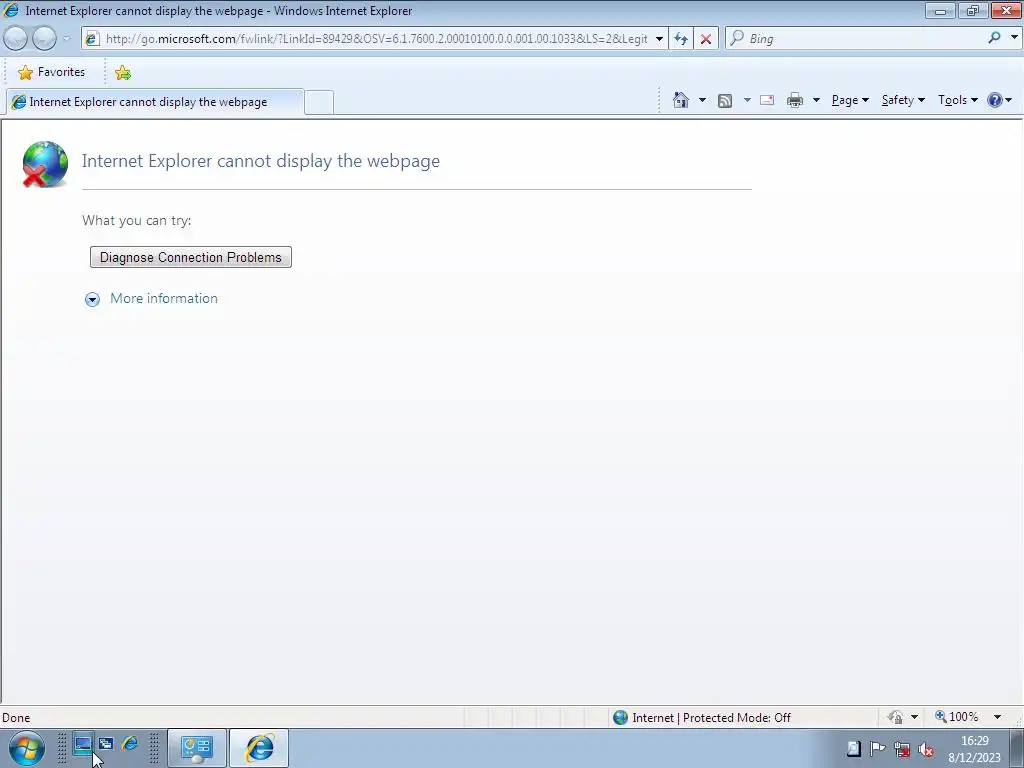Expand the zoom level dropdown arrow
This screenshot has height=768, width=1024.
click(997, 717)
